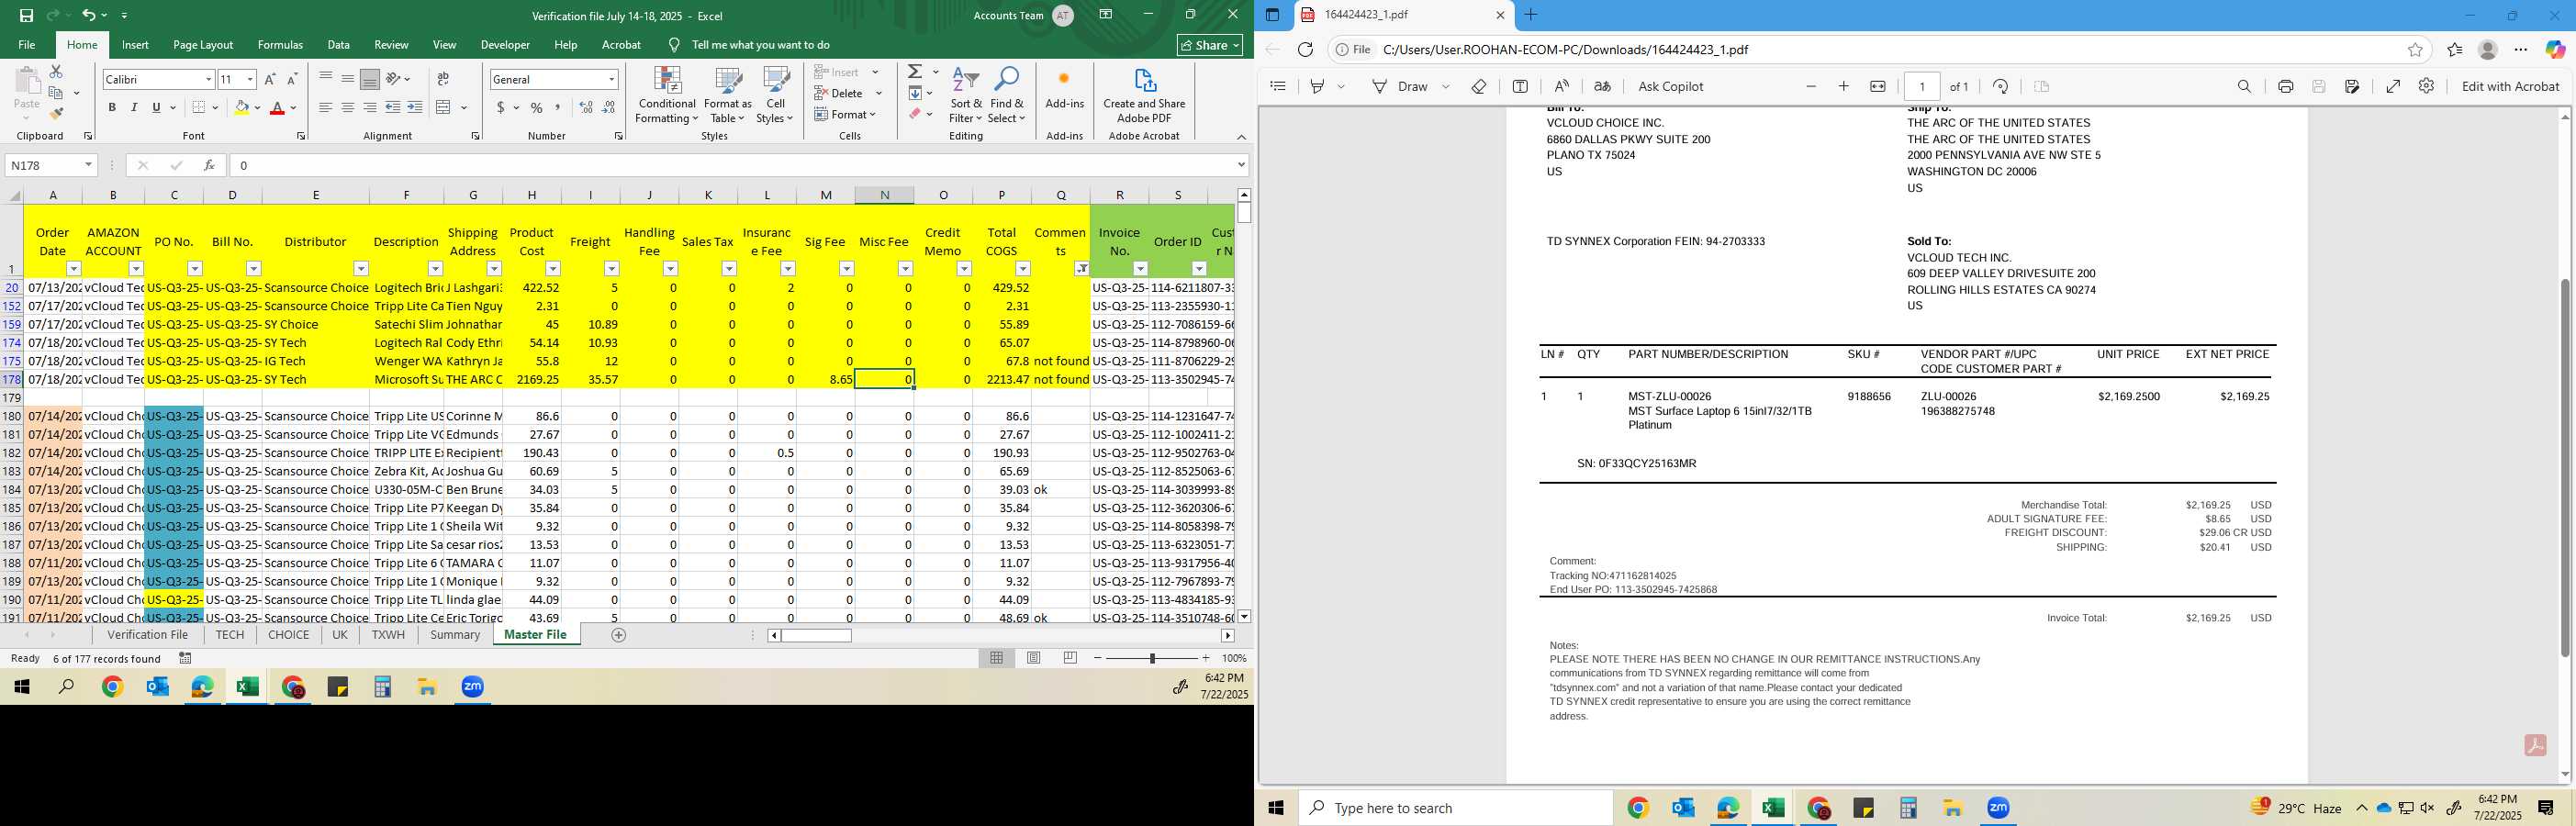Open Cell Styles gallery
Viewport: 2576px width, 826px height.
pos(775,95)
